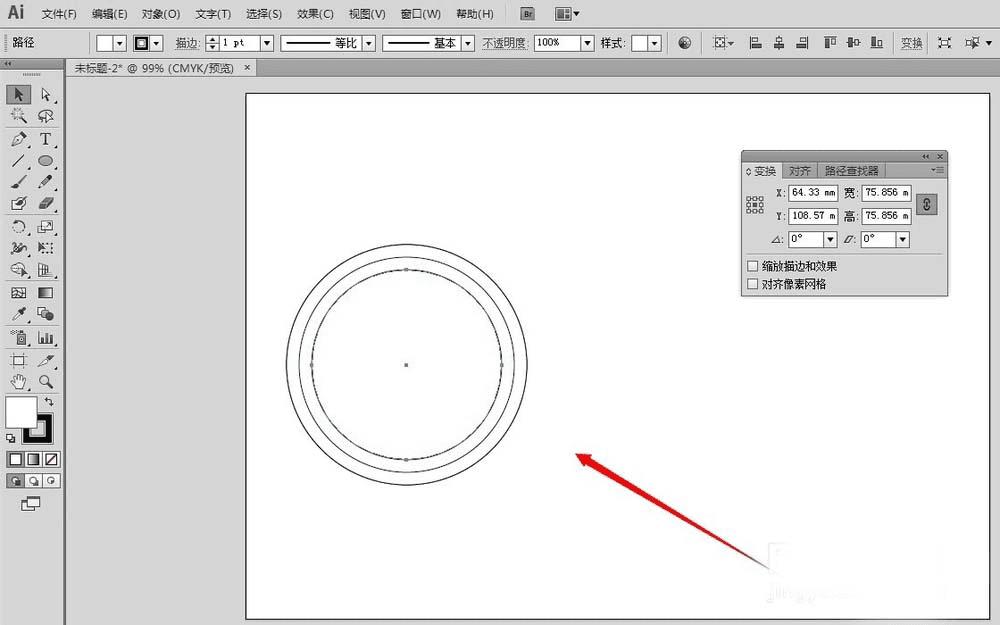Open the 对象(O) menu
1000x625 pixels.
[161, 14]
